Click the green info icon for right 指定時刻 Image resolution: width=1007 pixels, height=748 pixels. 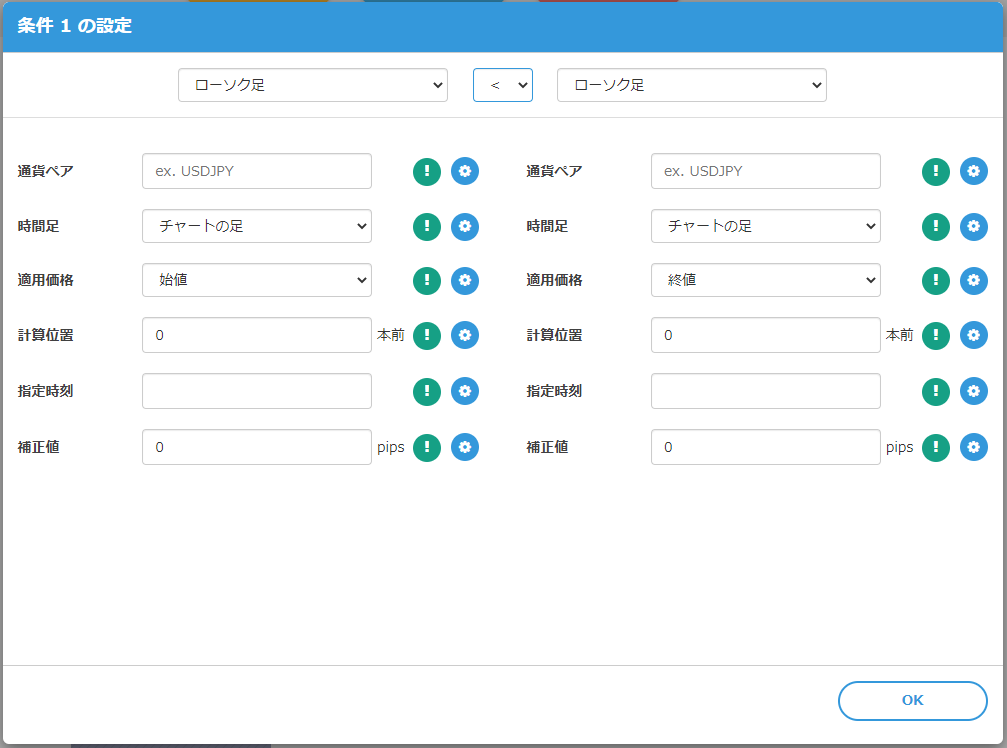[x=936, y=391]
